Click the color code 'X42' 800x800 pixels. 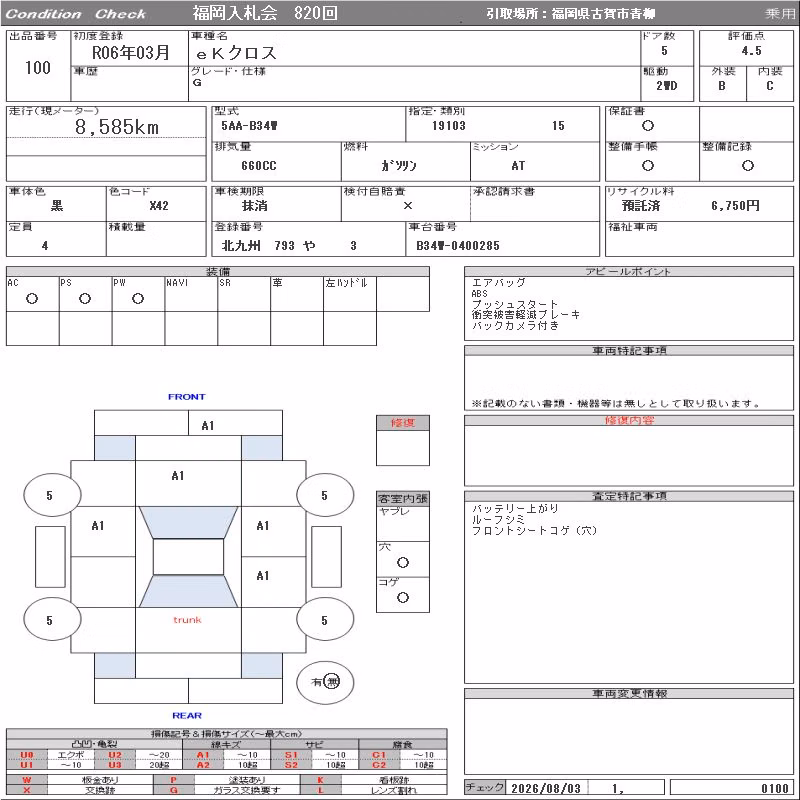point(159,206)
